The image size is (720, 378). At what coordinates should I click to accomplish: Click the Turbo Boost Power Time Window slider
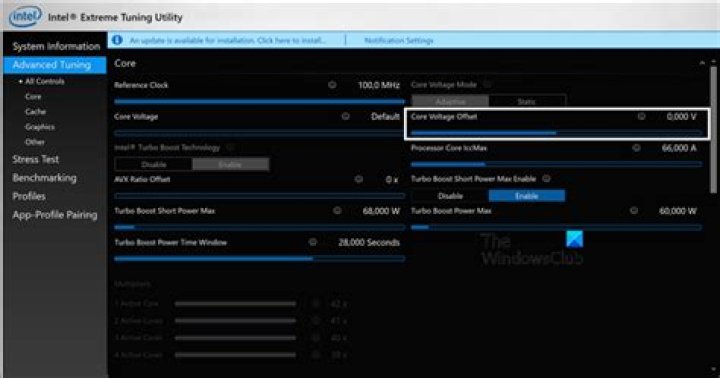pos(259,259)
